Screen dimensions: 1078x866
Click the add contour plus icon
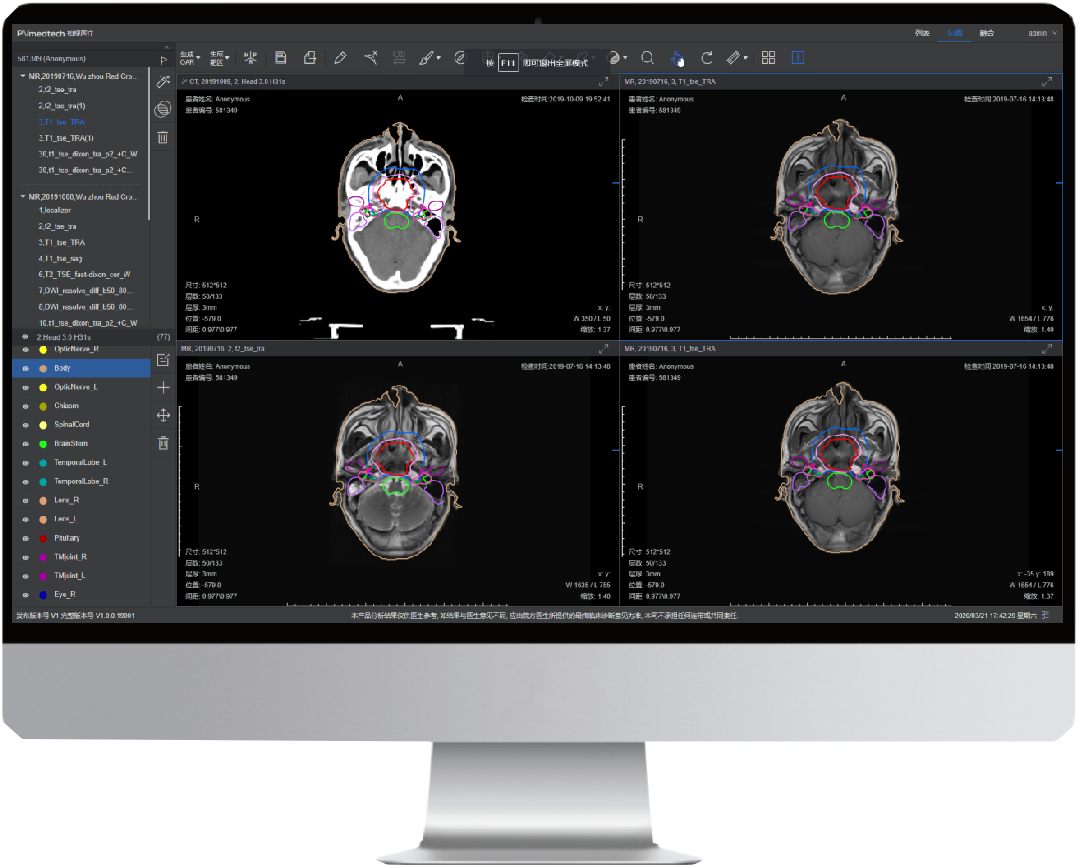(163, 387)
